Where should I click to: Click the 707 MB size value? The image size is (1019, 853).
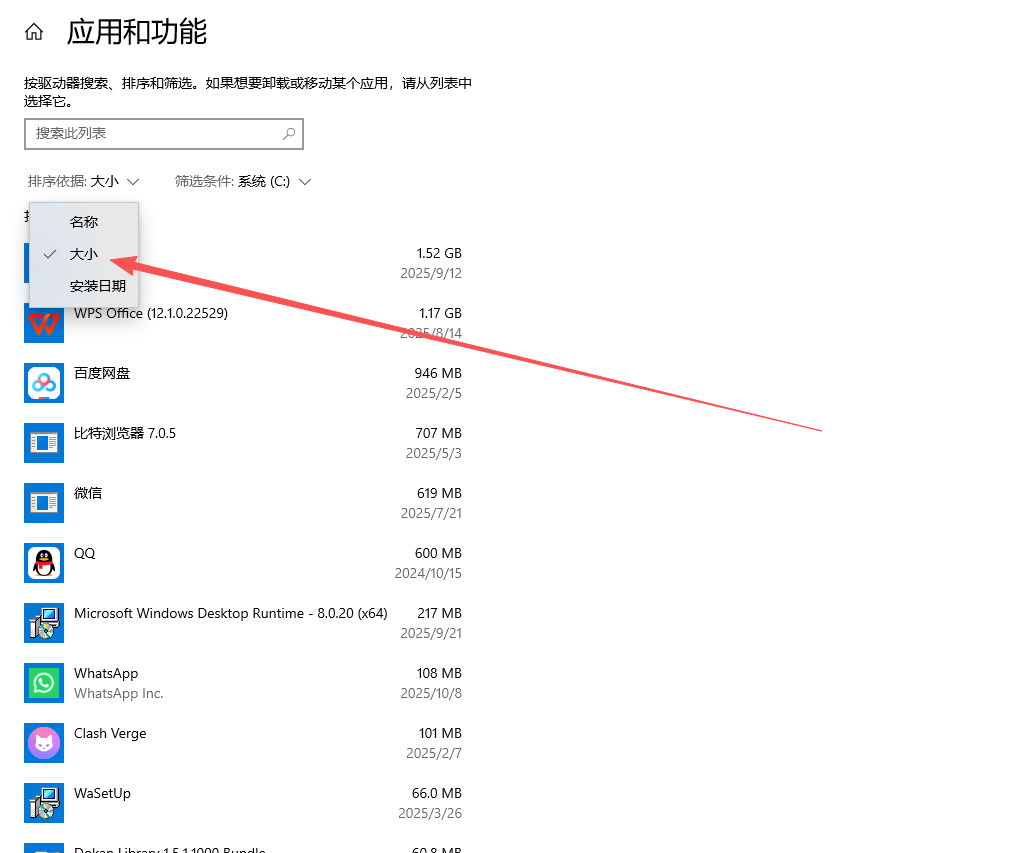pos(439,433)
